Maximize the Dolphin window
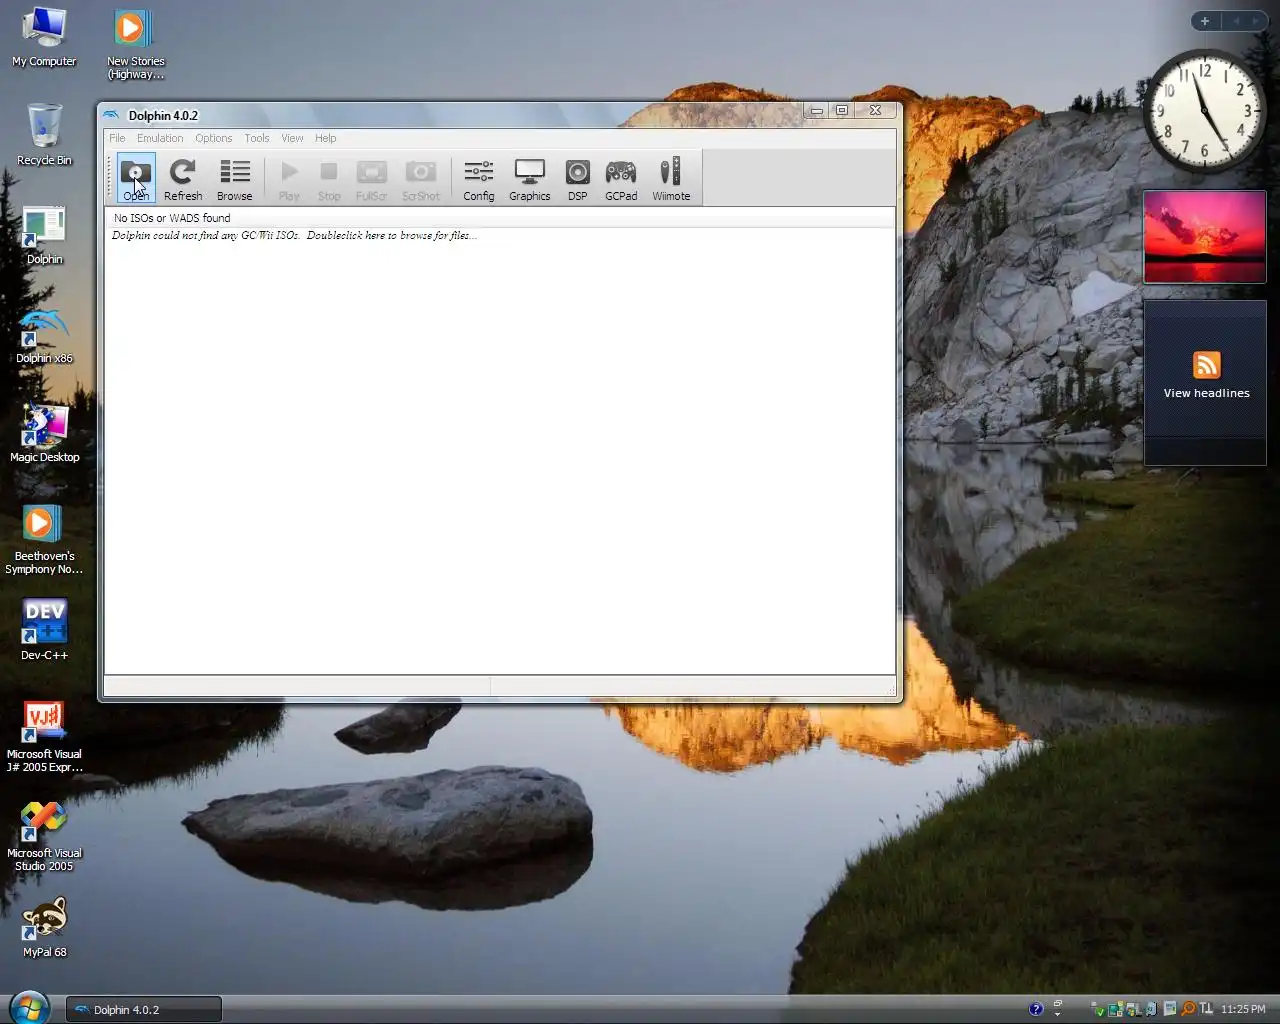Viewport: 1280px width, 1024px height. coord(842,110)
